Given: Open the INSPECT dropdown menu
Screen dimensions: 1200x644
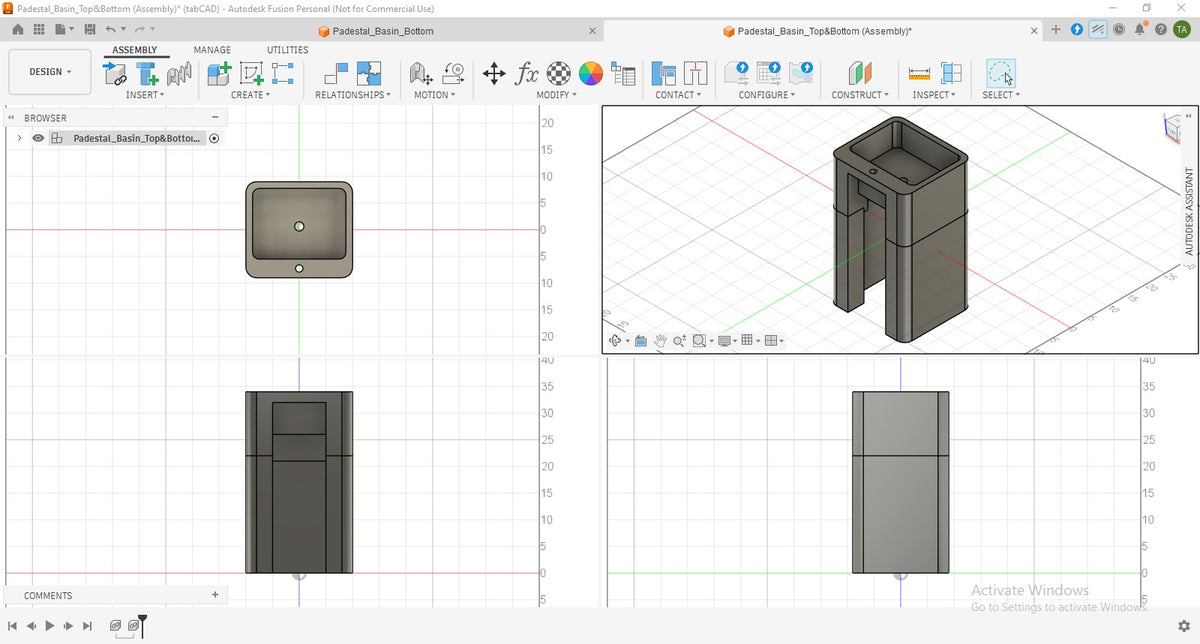Looking at the screenshot, I should point(934,95).
